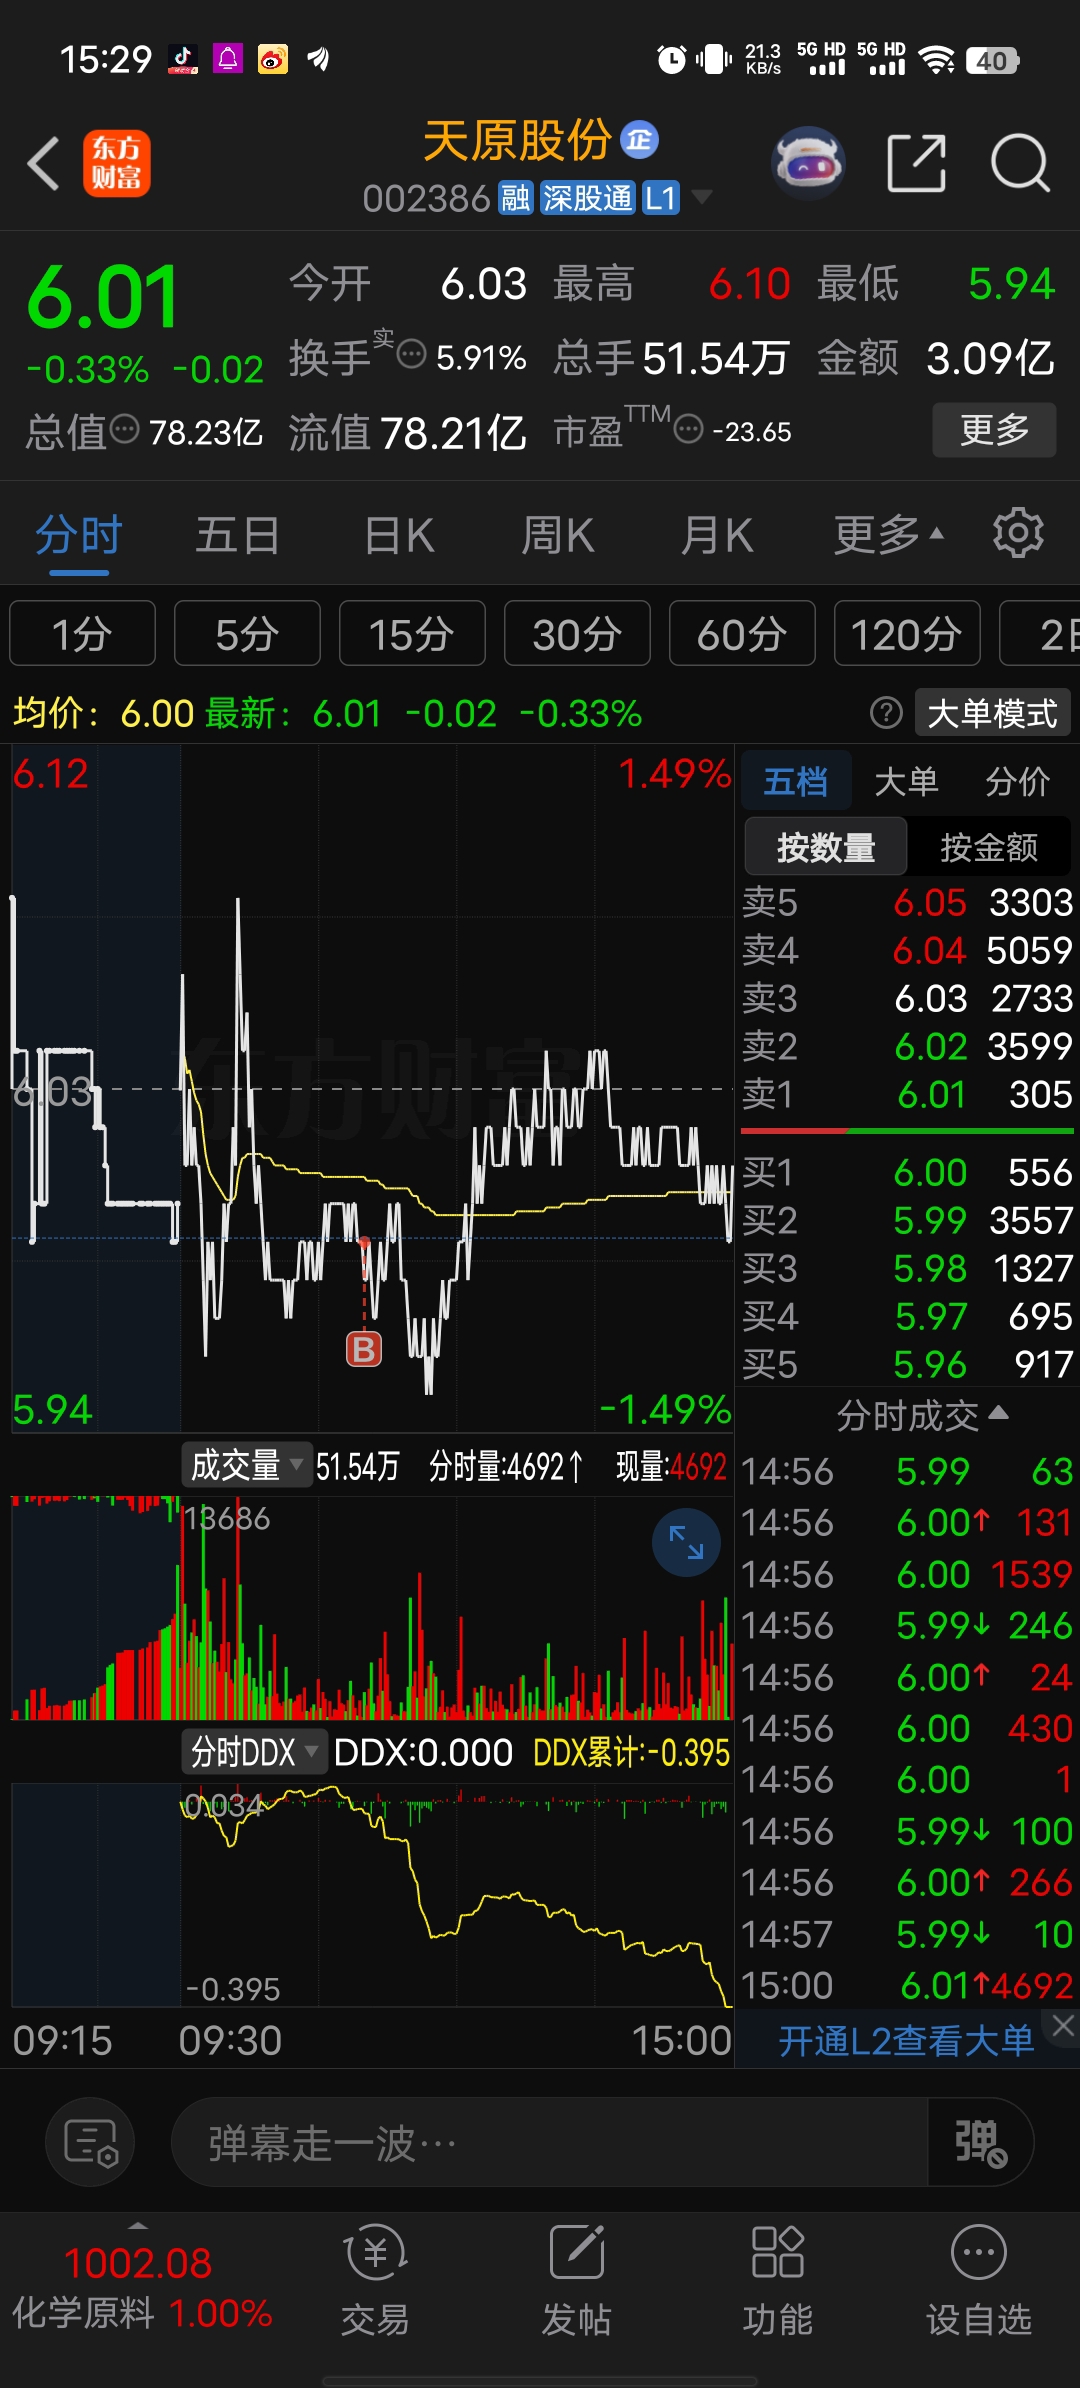
Task: Open the 大单 tab
Action: (906, 780)
